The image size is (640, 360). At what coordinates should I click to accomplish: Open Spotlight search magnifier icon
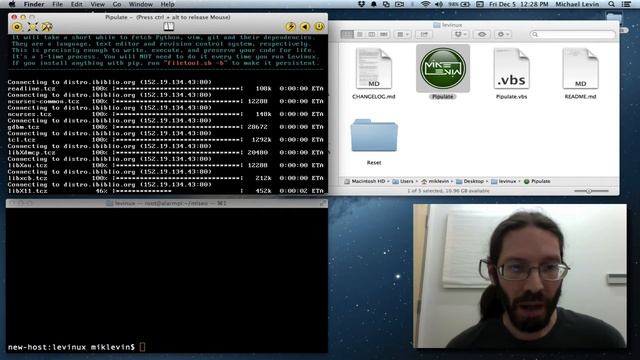coord(611,4)
